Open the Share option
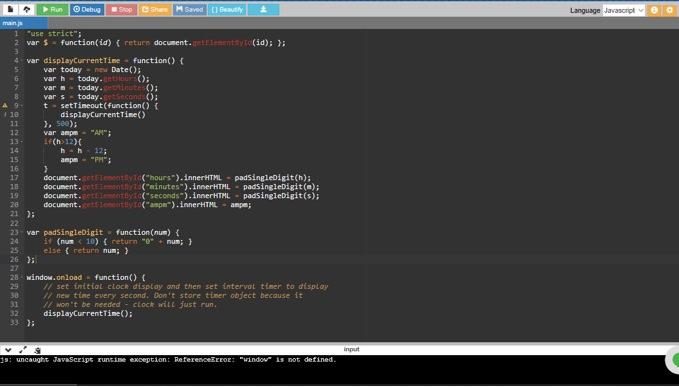 (x=155, y=9)
